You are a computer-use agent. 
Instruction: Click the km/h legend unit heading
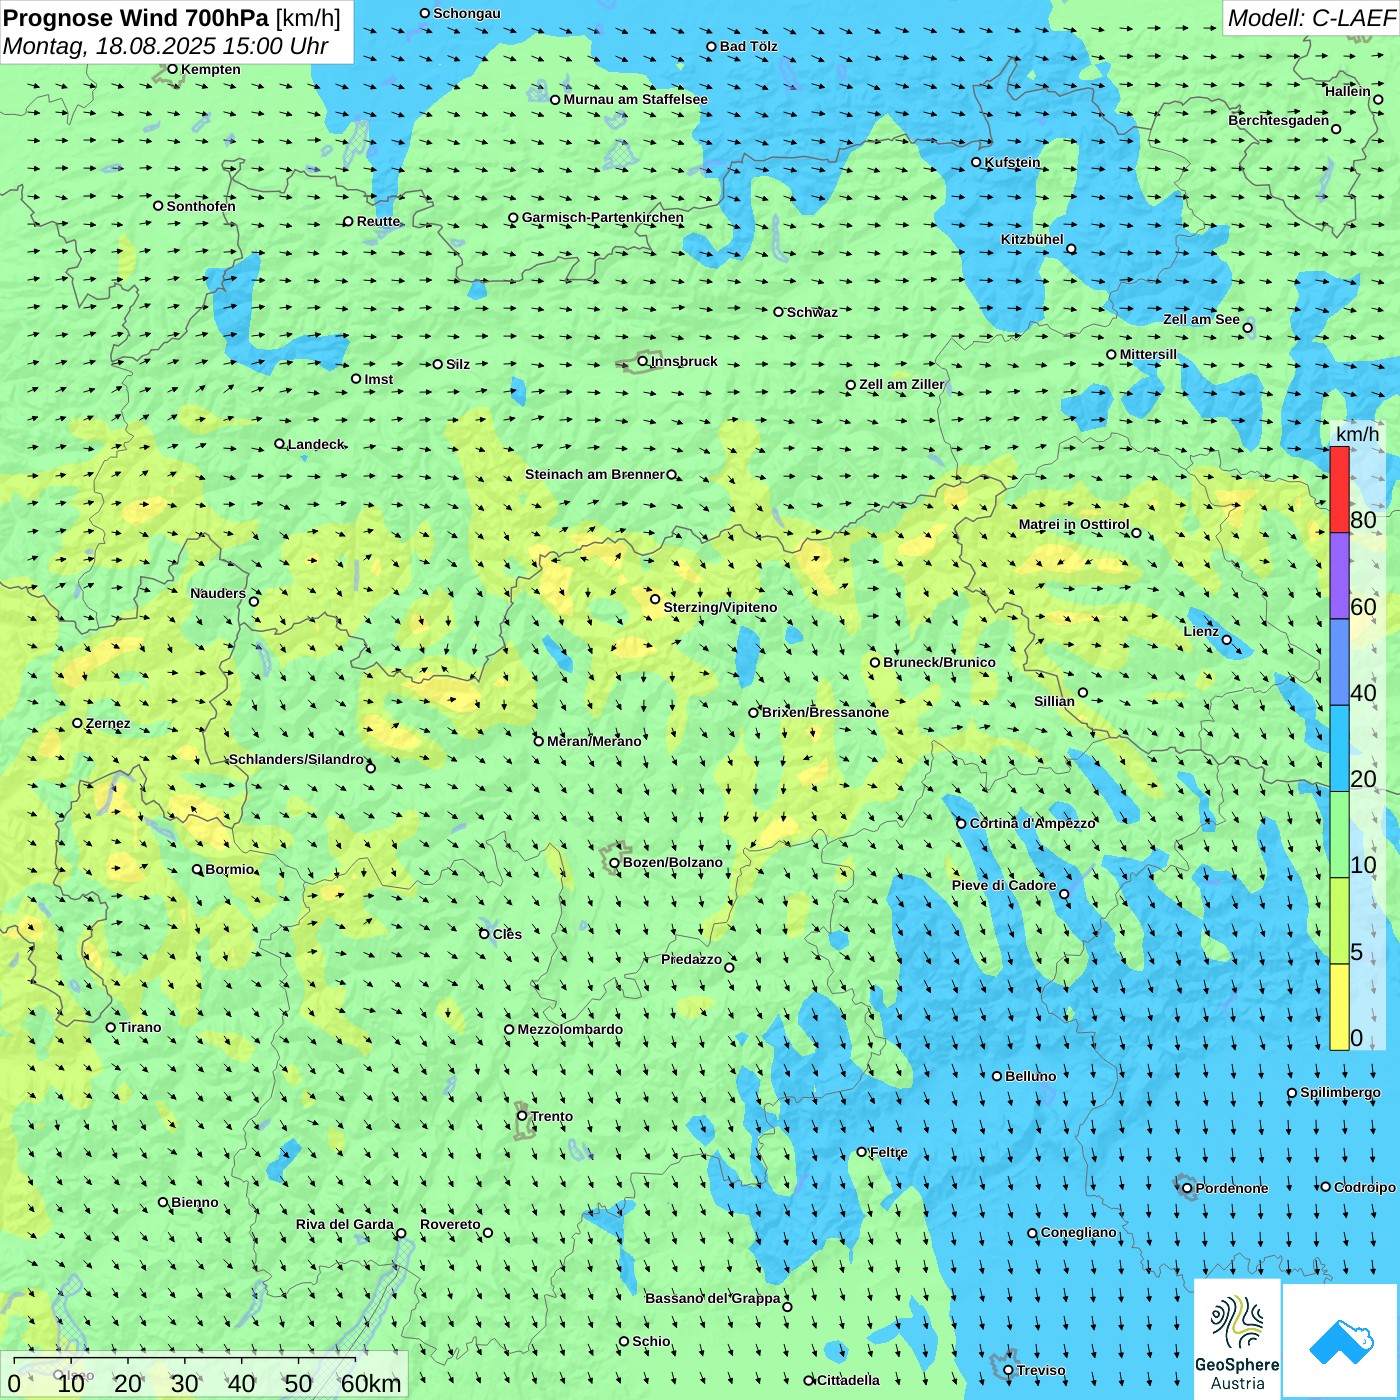click(x=1357, y=434)
